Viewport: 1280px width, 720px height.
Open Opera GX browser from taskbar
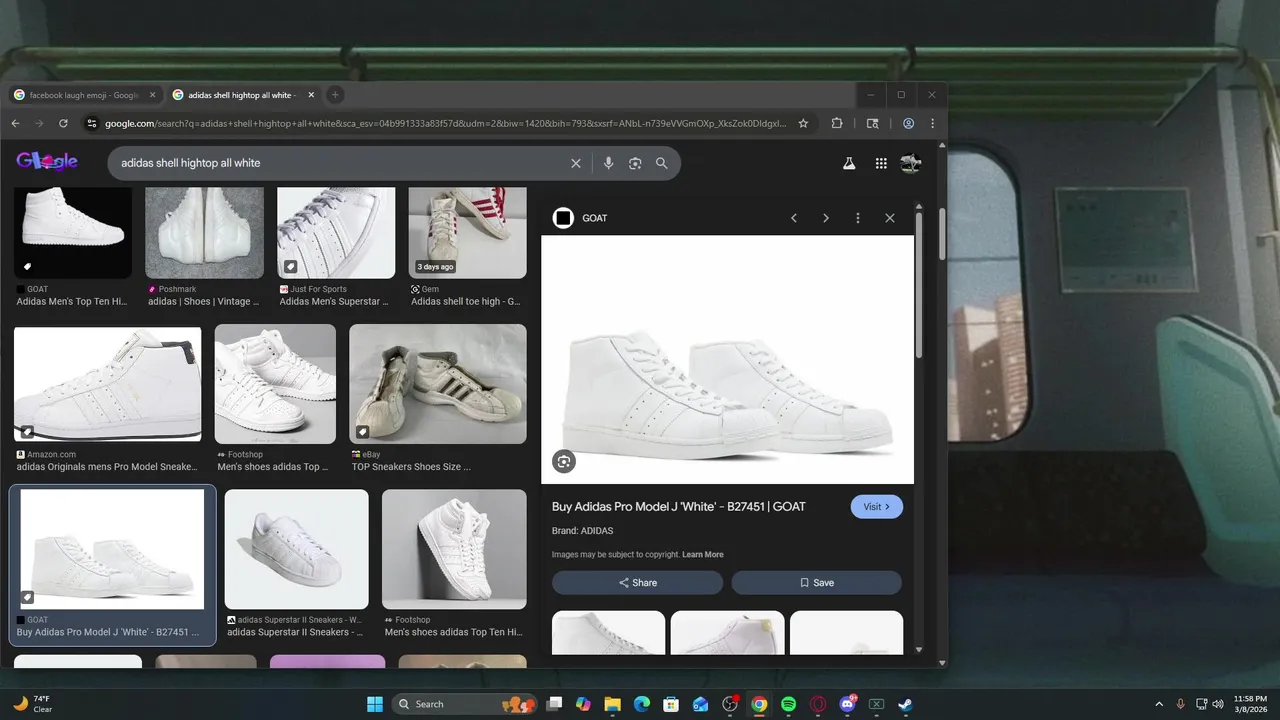818,704
